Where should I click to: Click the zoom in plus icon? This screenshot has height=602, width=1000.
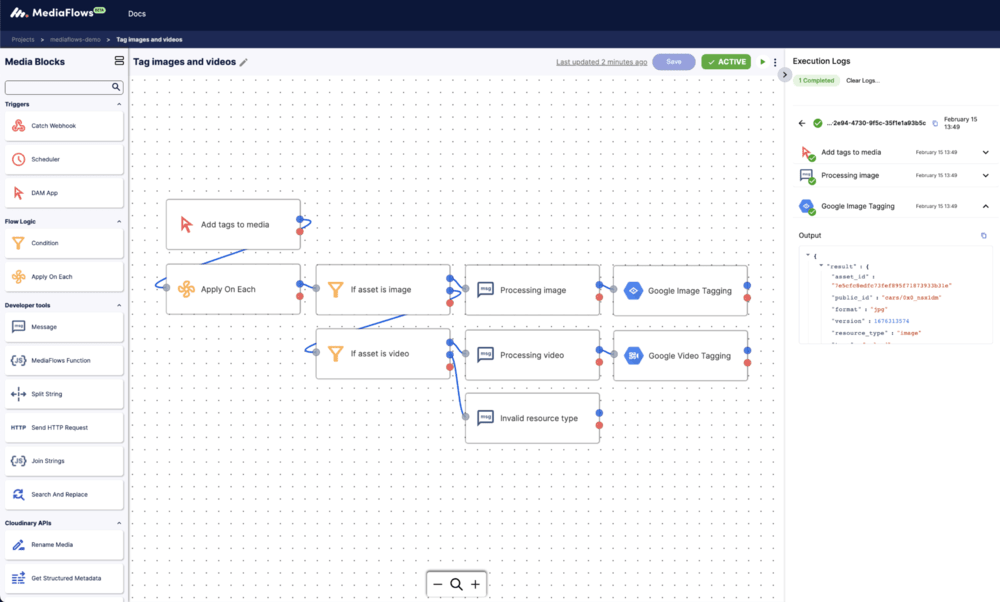475,584
